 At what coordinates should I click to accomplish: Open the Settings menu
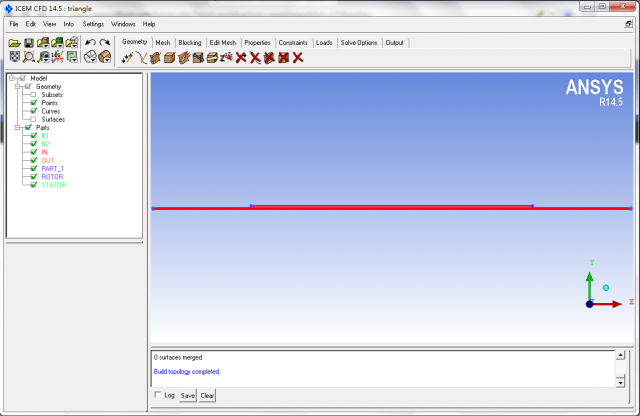tap(92, 23)
